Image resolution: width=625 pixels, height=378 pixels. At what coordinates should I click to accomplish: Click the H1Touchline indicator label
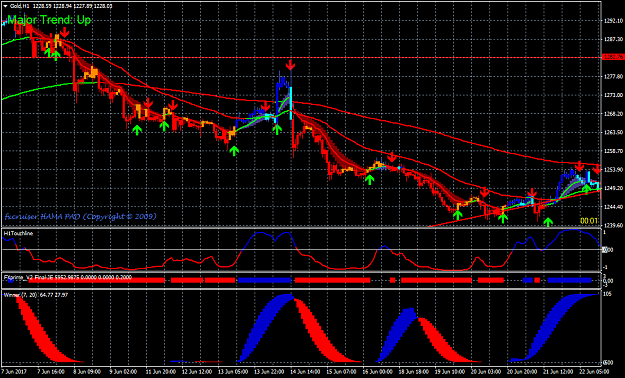[x=18, y=233]
